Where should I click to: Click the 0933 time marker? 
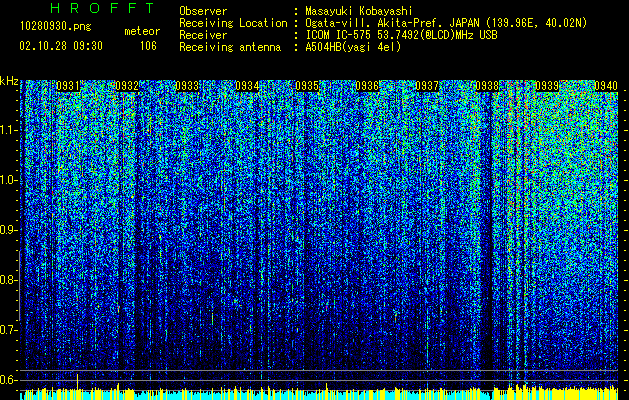pyautogui.click(x=187, y=86)
